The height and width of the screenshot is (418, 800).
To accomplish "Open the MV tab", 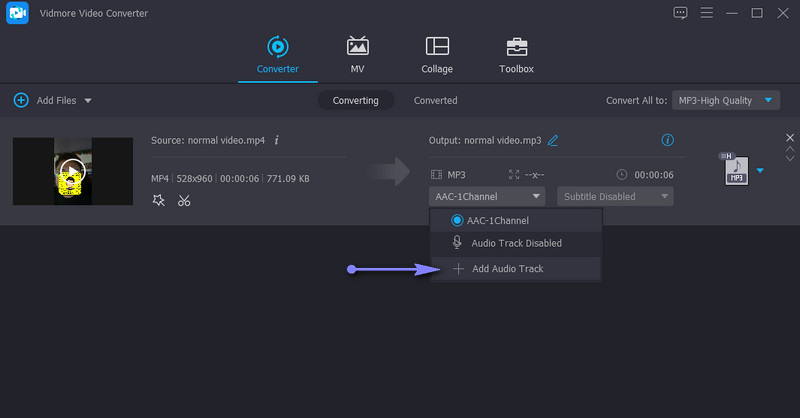I will tap(357, 54).
